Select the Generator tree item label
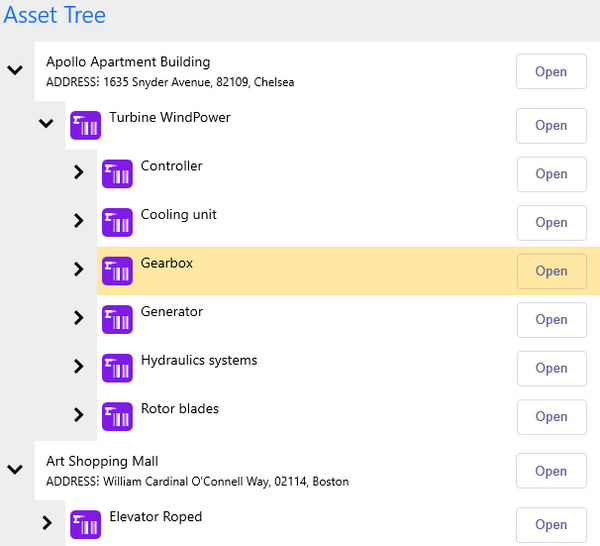 (172, 312)
